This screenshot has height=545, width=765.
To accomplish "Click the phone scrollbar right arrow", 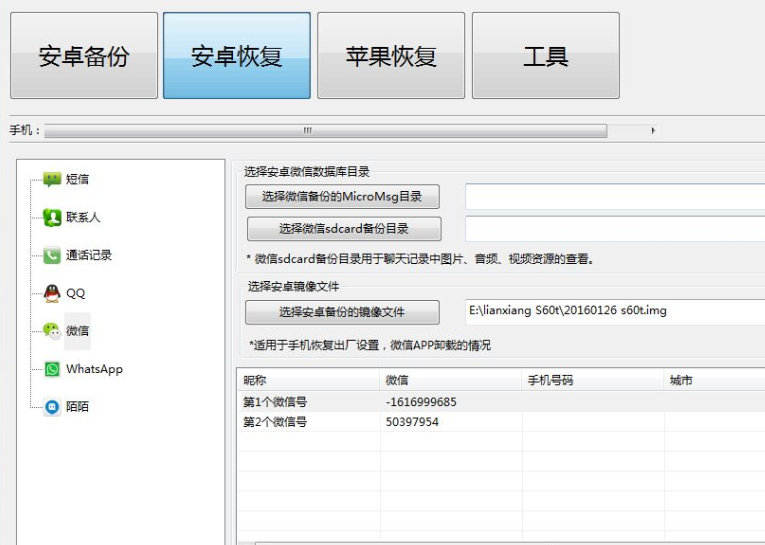I will pyautogui.click(x=653, y=131).
